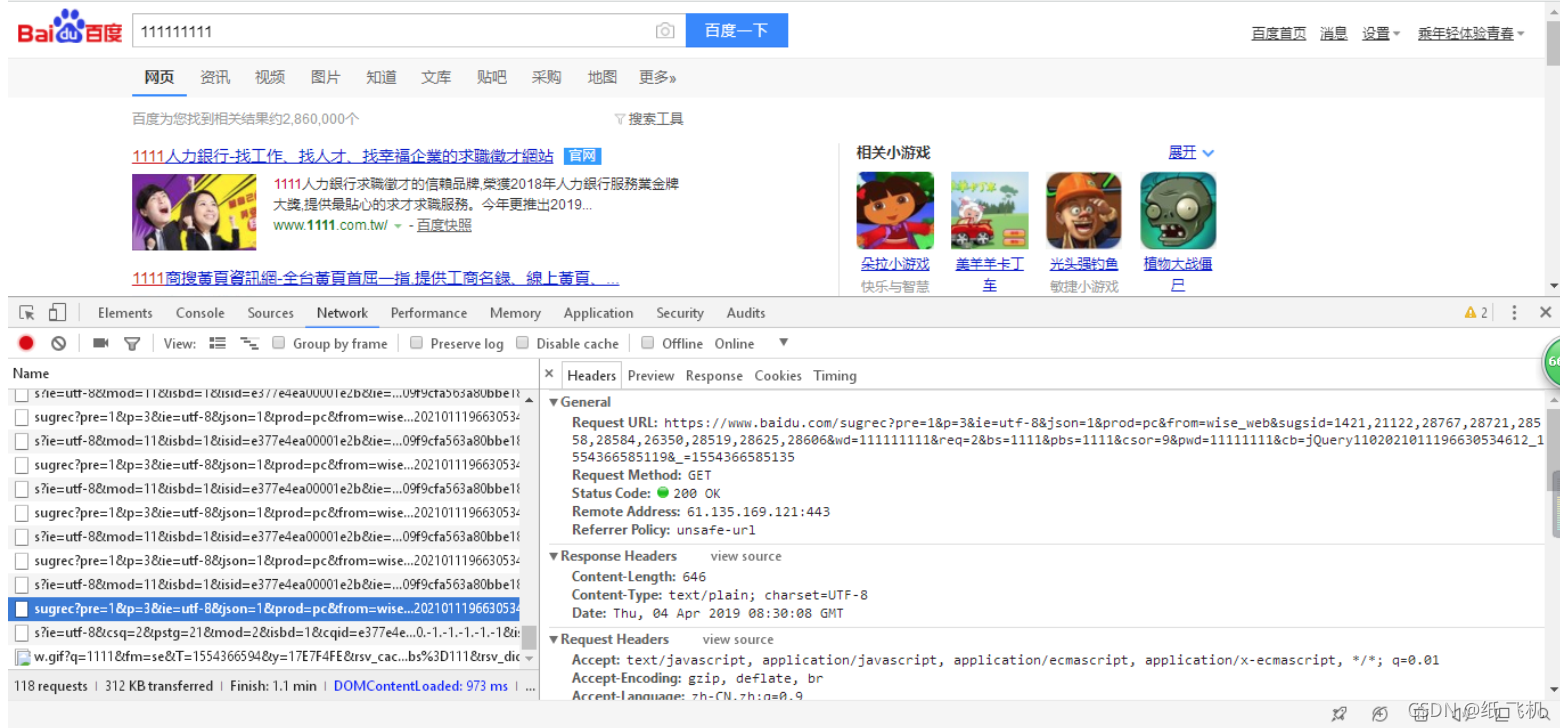Open the 消息 link
The height and width of the screenshot is (728, 1560).
click(x=1334, y=33)
